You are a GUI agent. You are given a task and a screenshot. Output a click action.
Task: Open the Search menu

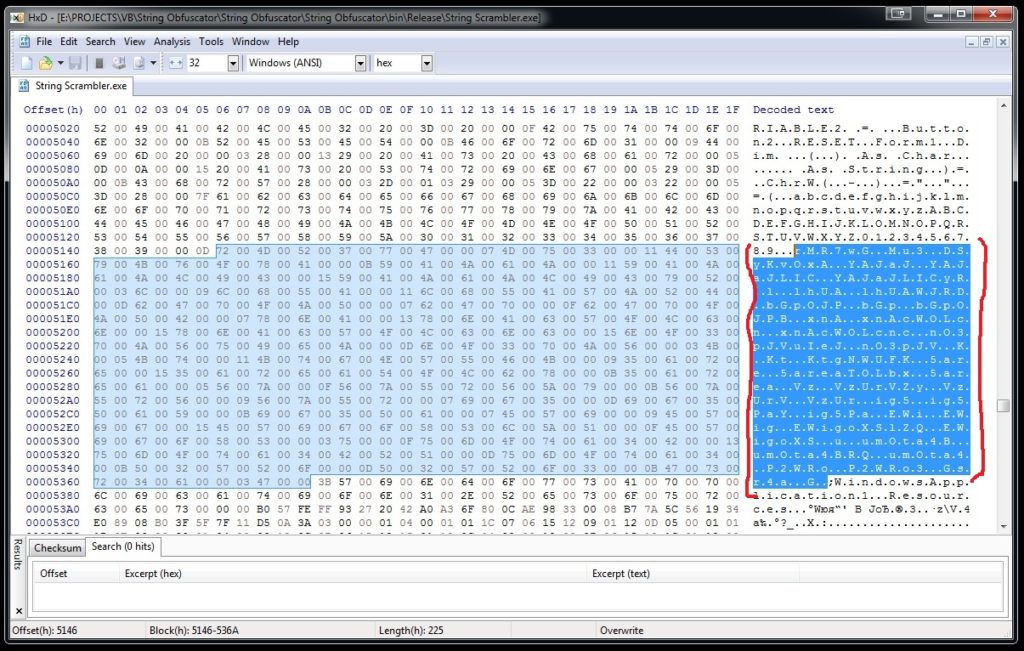coord(100,42)
